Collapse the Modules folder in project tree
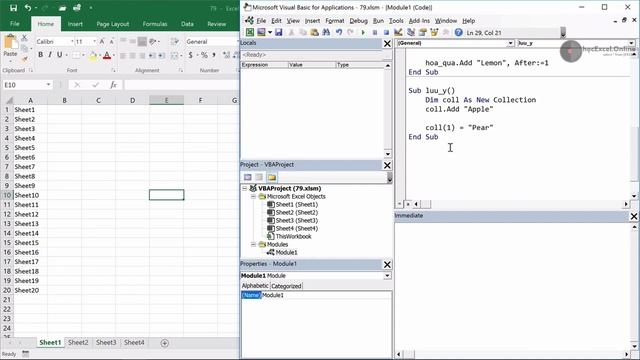The width and height of the screenshot is (640, 360). [253, 244]
